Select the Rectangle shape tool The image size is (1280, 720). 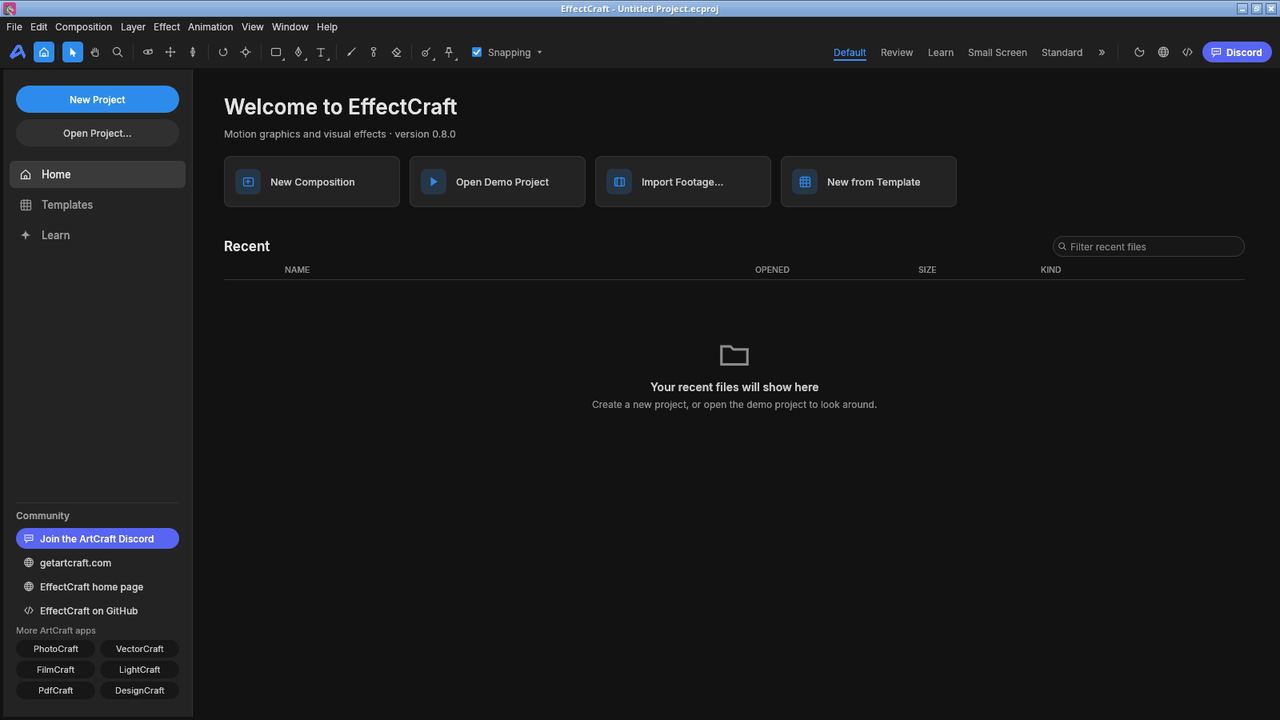click(276, 52)
